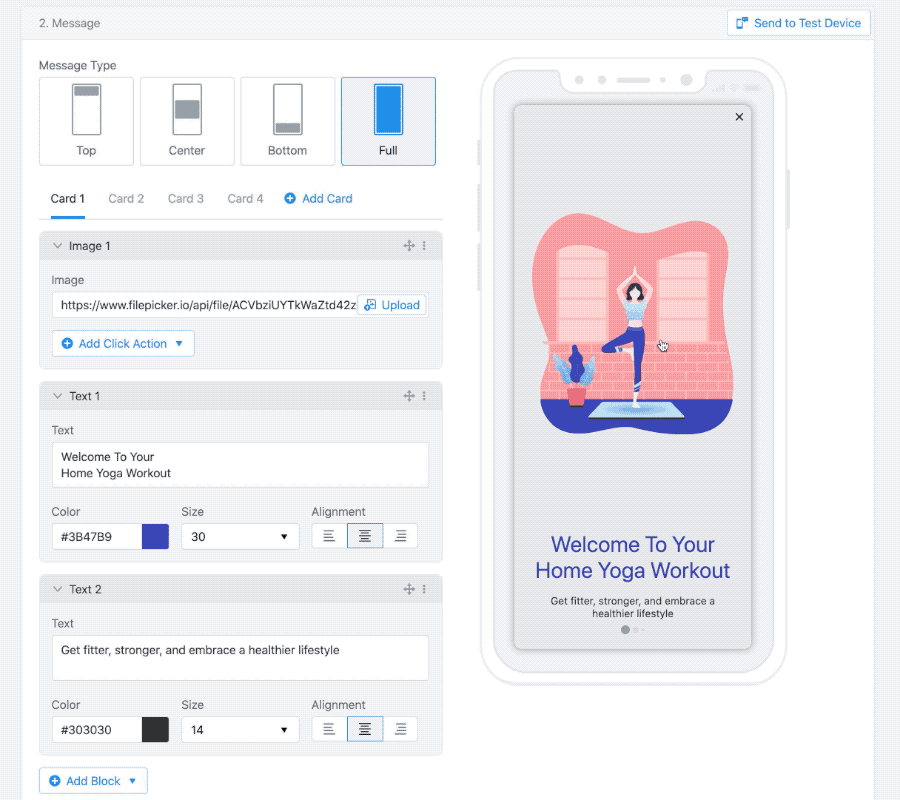Image resolution: width=900 pixels, height=800 pixels.
Task: Select the Center message type
Action: coord(187,121)
